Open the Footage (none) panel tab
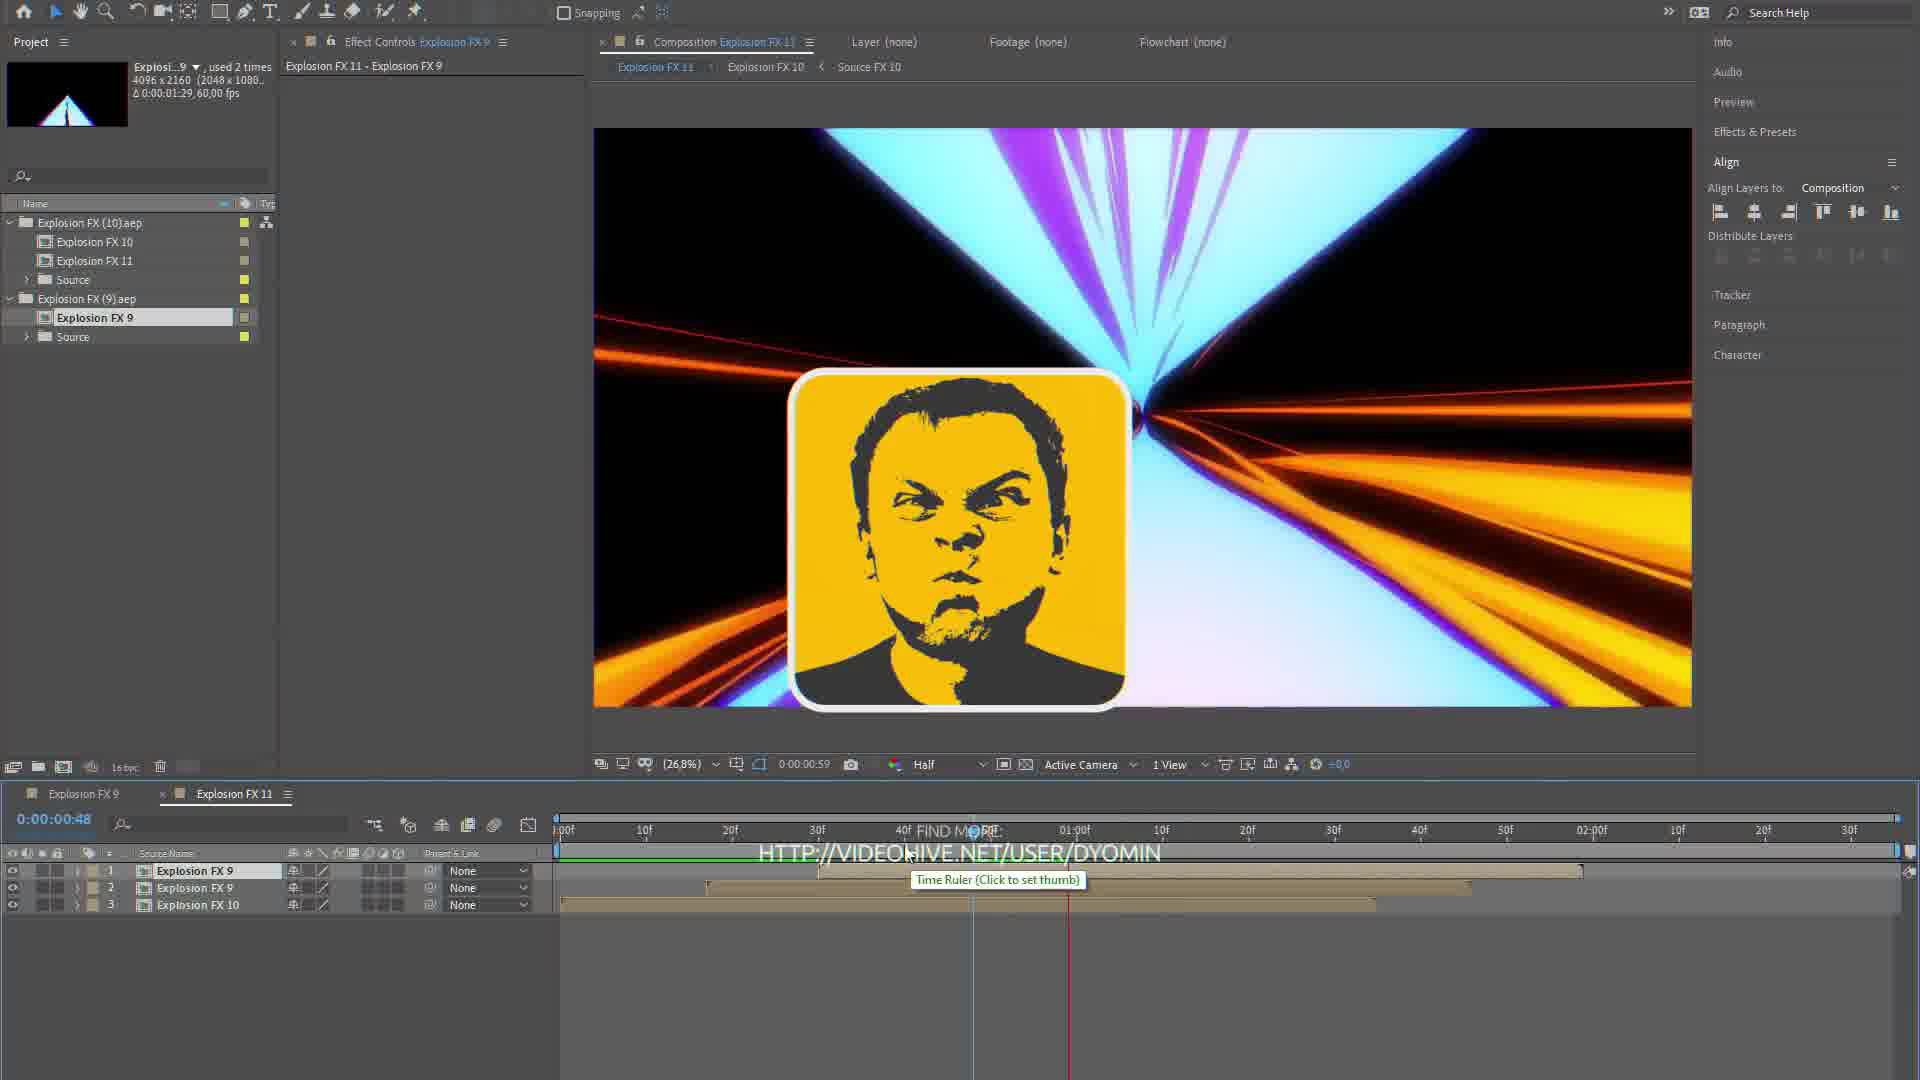The image size is (1920, 1080). 1028,42
